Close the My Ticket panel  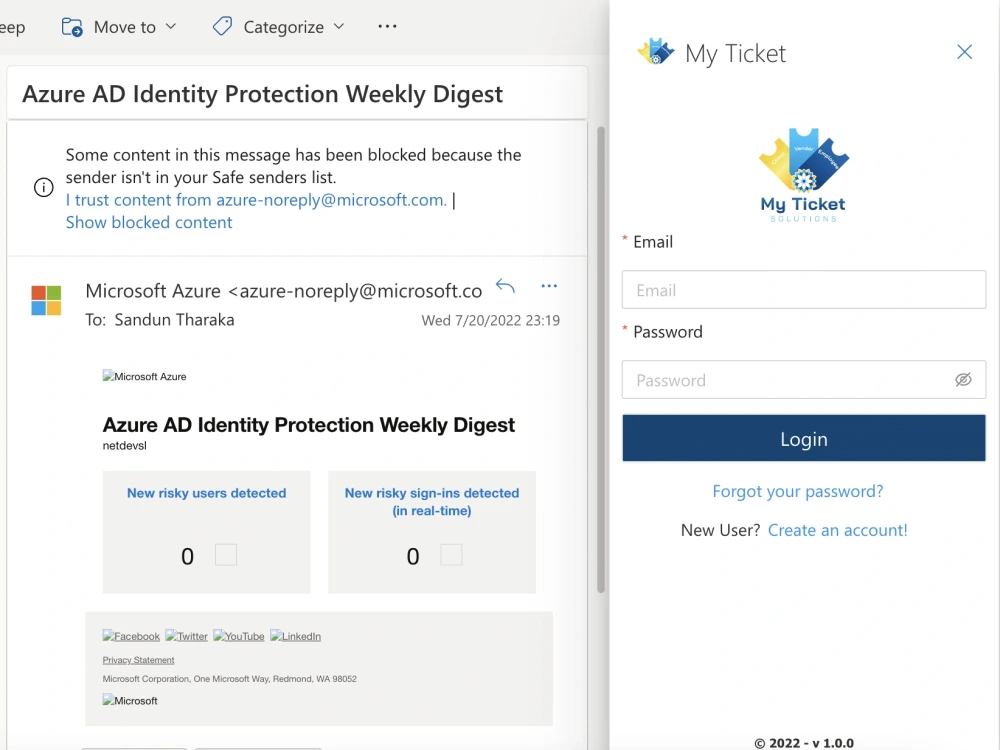[964, 51]
